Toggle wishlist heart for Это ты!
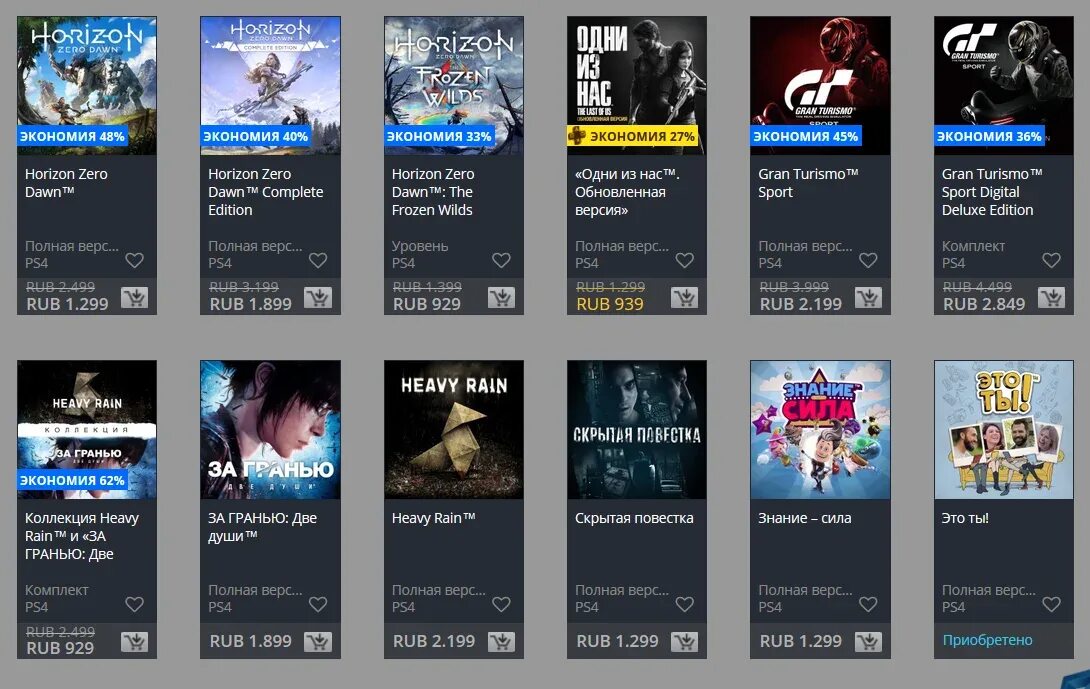 tap(1052, 604)
